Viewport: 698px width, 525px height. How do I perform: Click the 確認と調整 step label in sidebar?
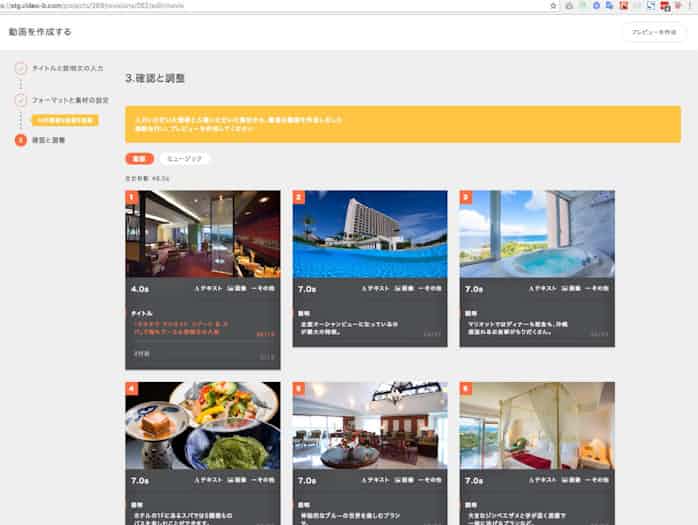(48, 140)
